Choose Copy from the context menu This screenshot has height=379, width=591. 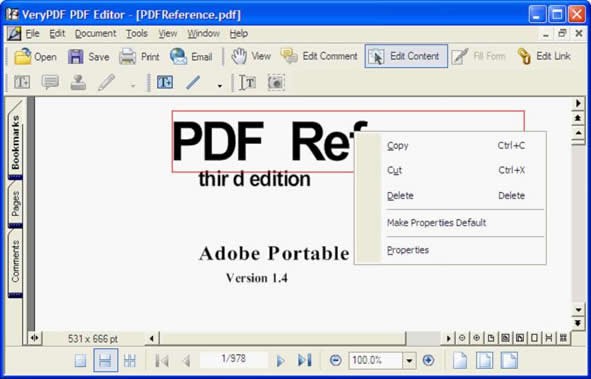pos(450,145)
